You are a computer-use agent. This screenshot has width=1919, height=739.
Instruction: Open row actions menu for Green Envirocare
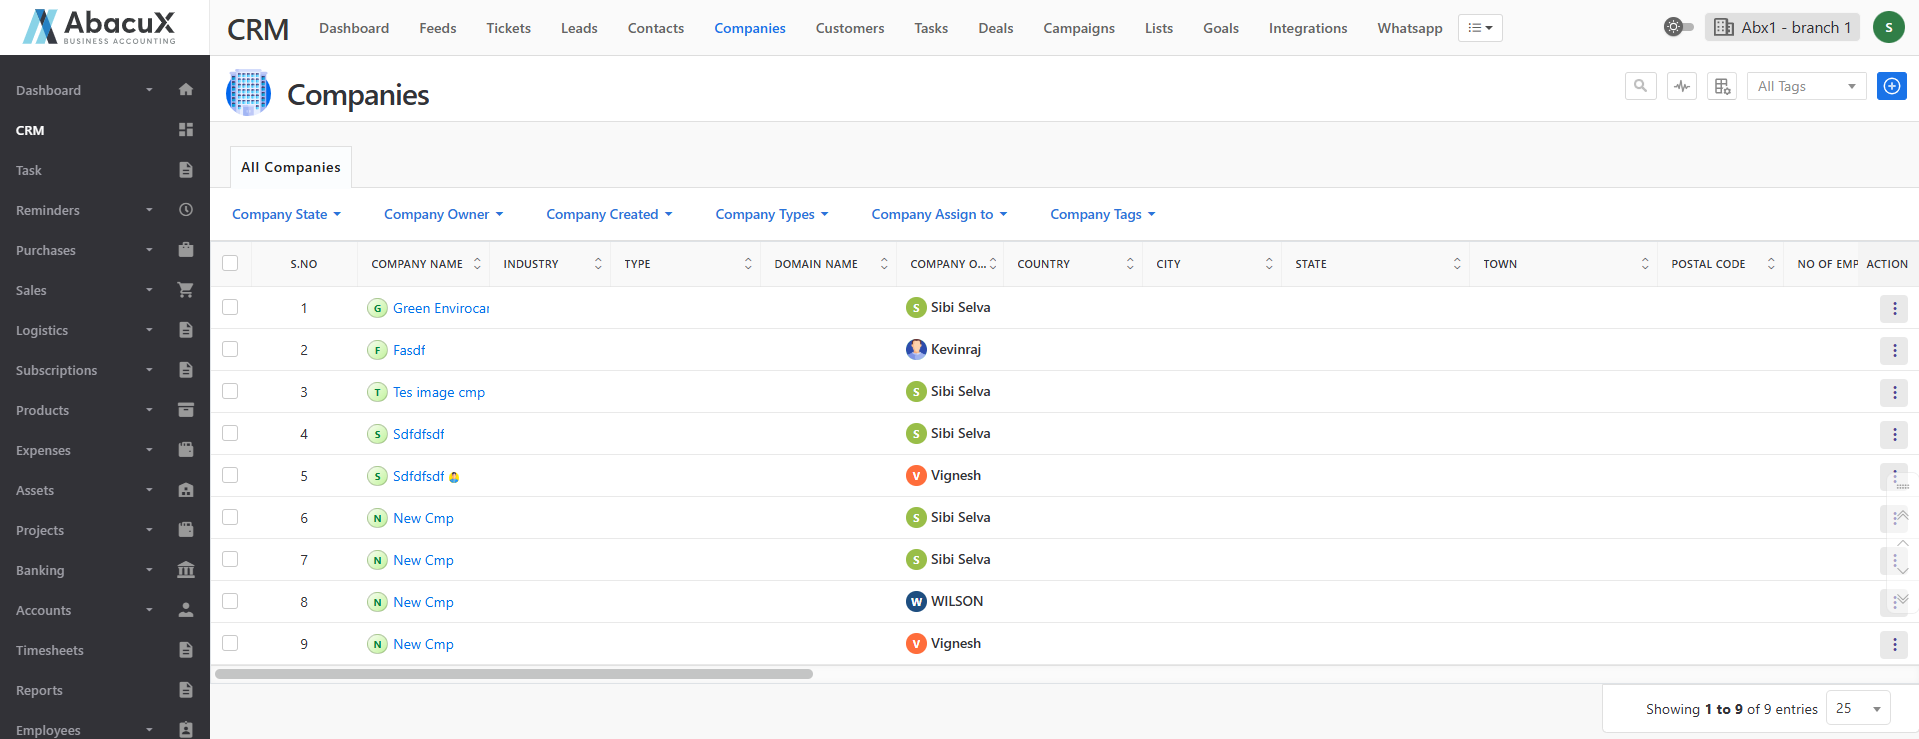coord(1894,309)
